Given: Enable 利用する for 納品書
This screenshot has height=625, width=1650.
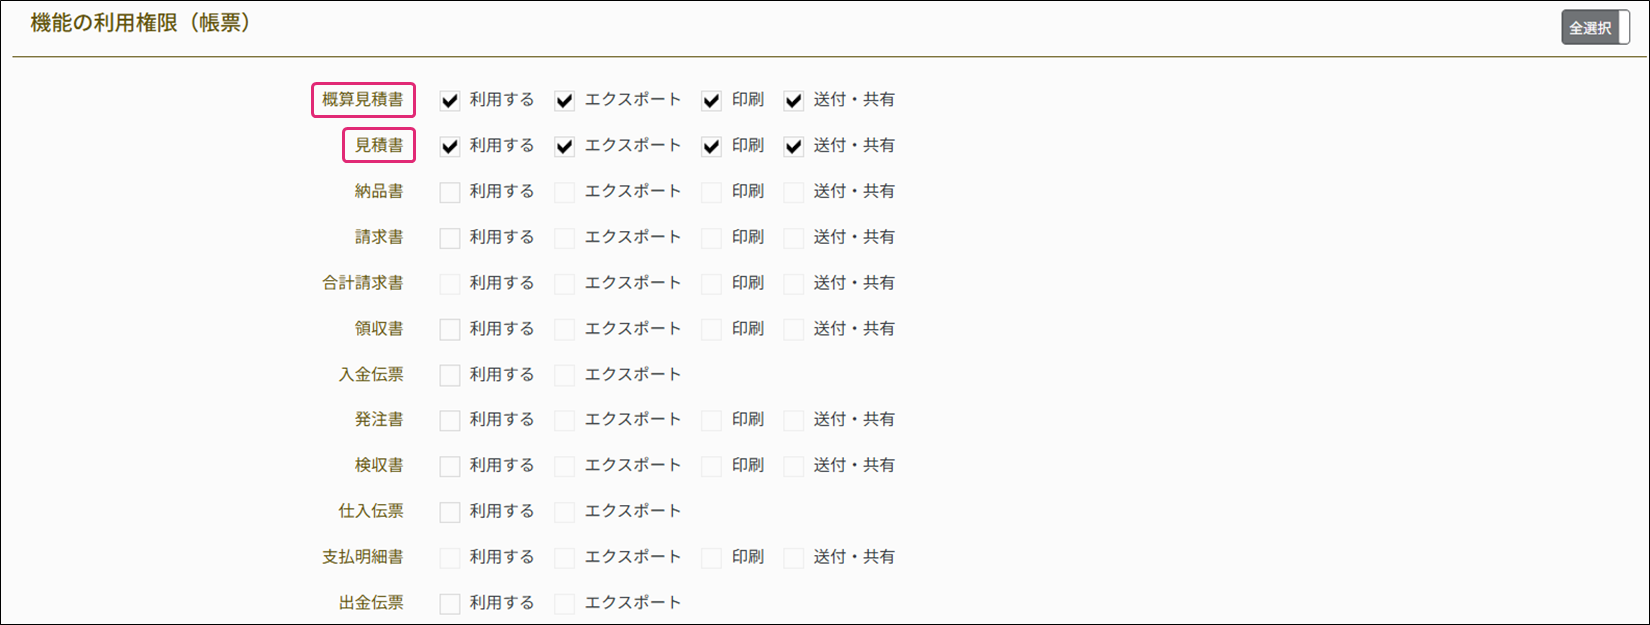Looking at the screenshot, I should point(450,192).
